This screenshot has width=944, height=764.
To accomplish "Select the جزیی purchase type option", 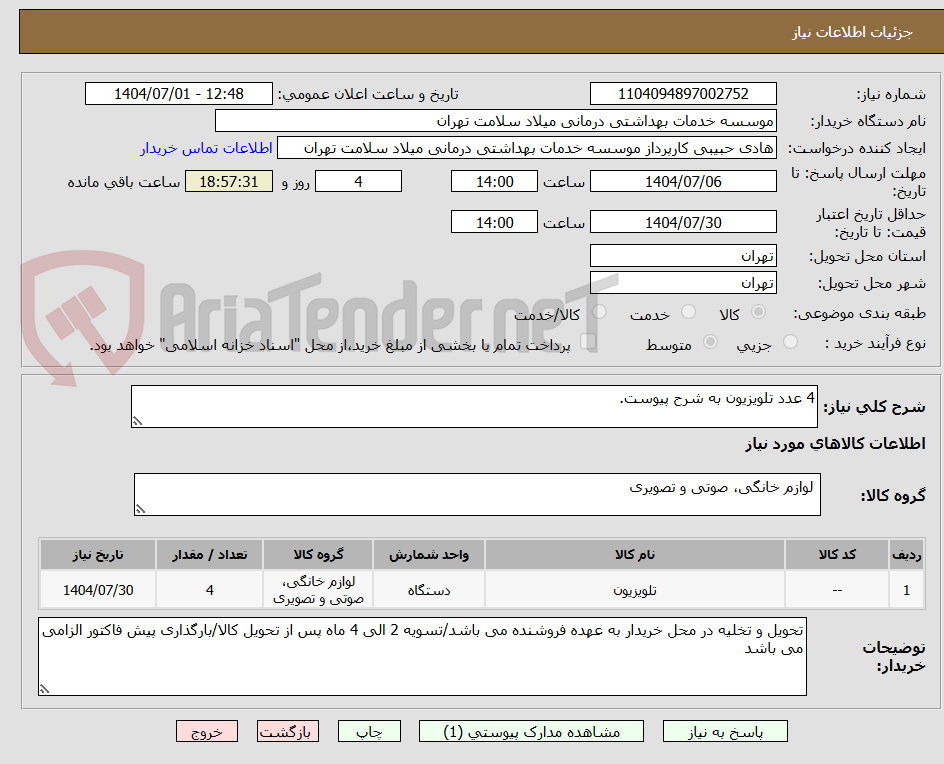I will (790, 343).
